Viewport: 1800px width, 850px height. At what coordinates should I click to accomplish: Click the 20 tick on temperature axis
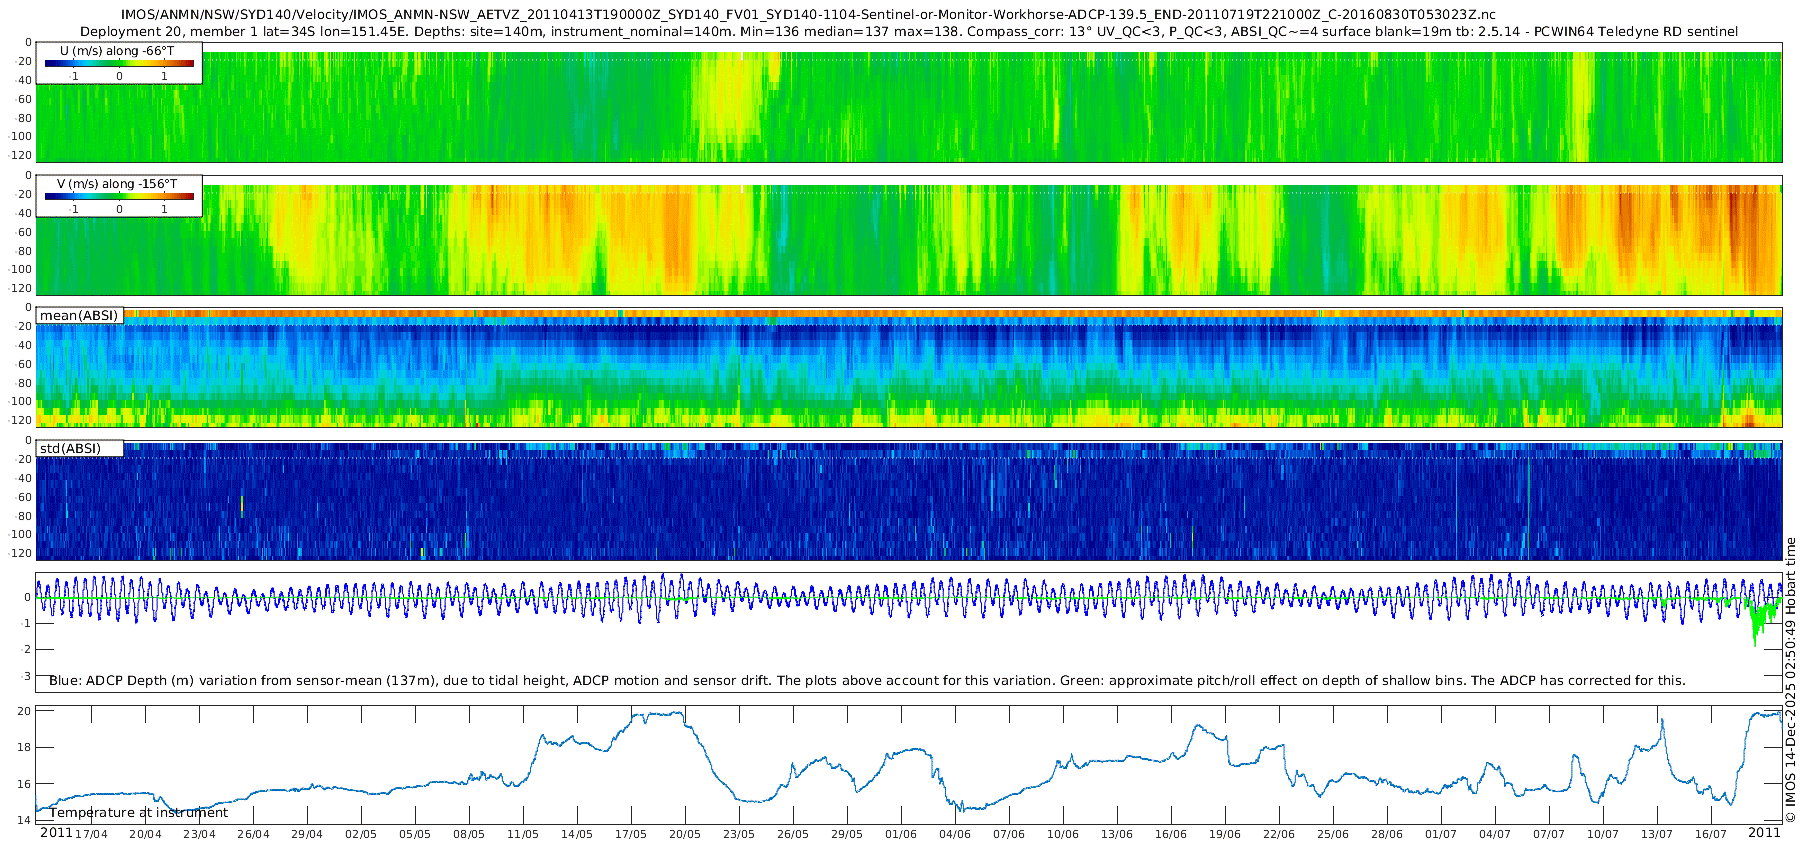(x=25, y=711)
